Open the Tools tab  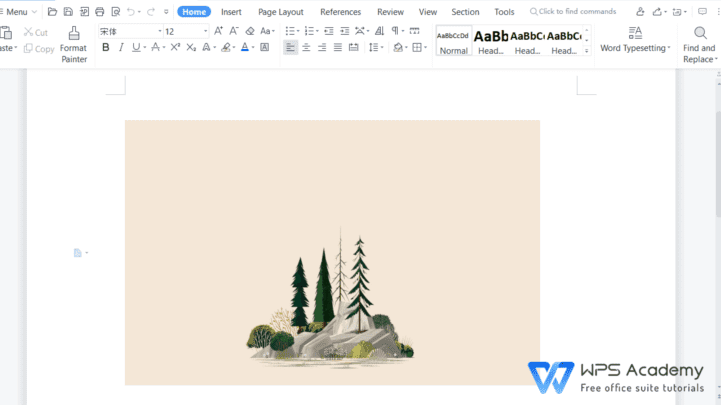504,12
